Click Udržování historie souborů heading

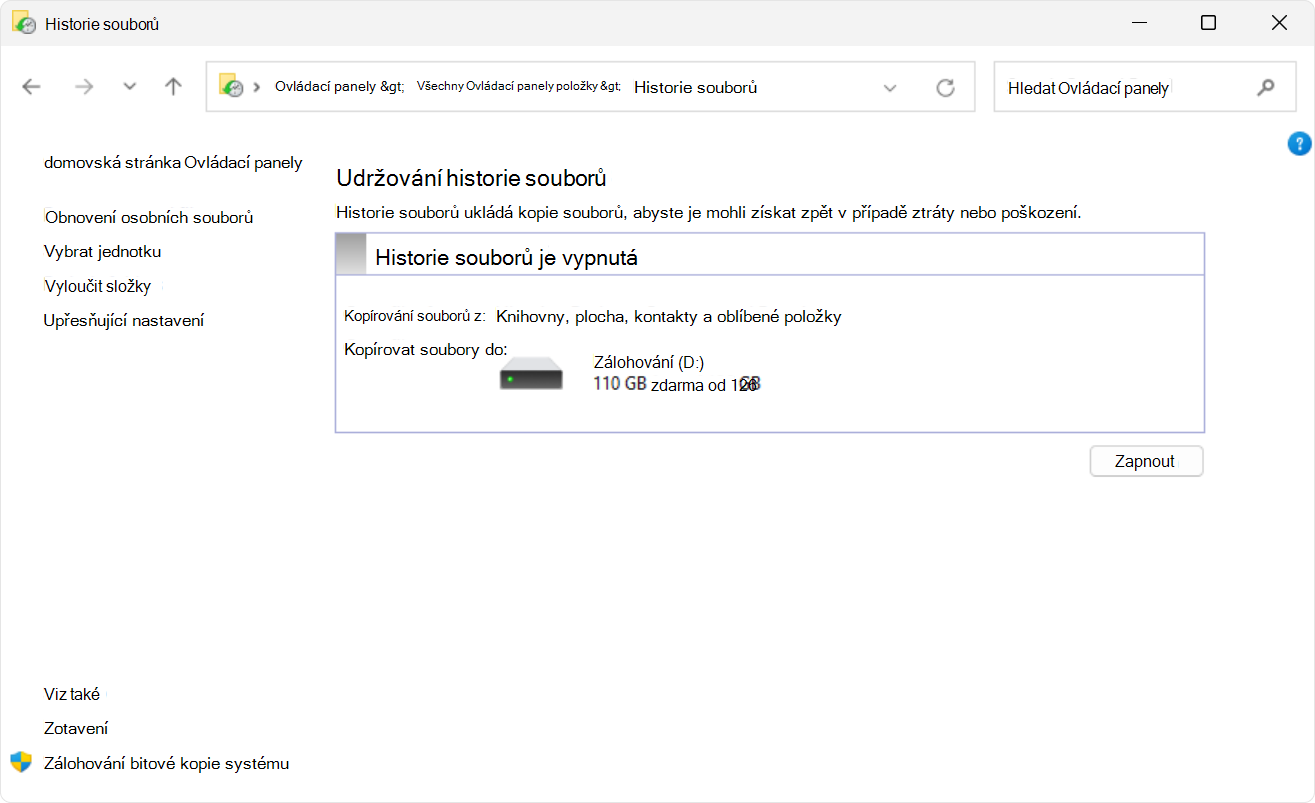point(472,179)
